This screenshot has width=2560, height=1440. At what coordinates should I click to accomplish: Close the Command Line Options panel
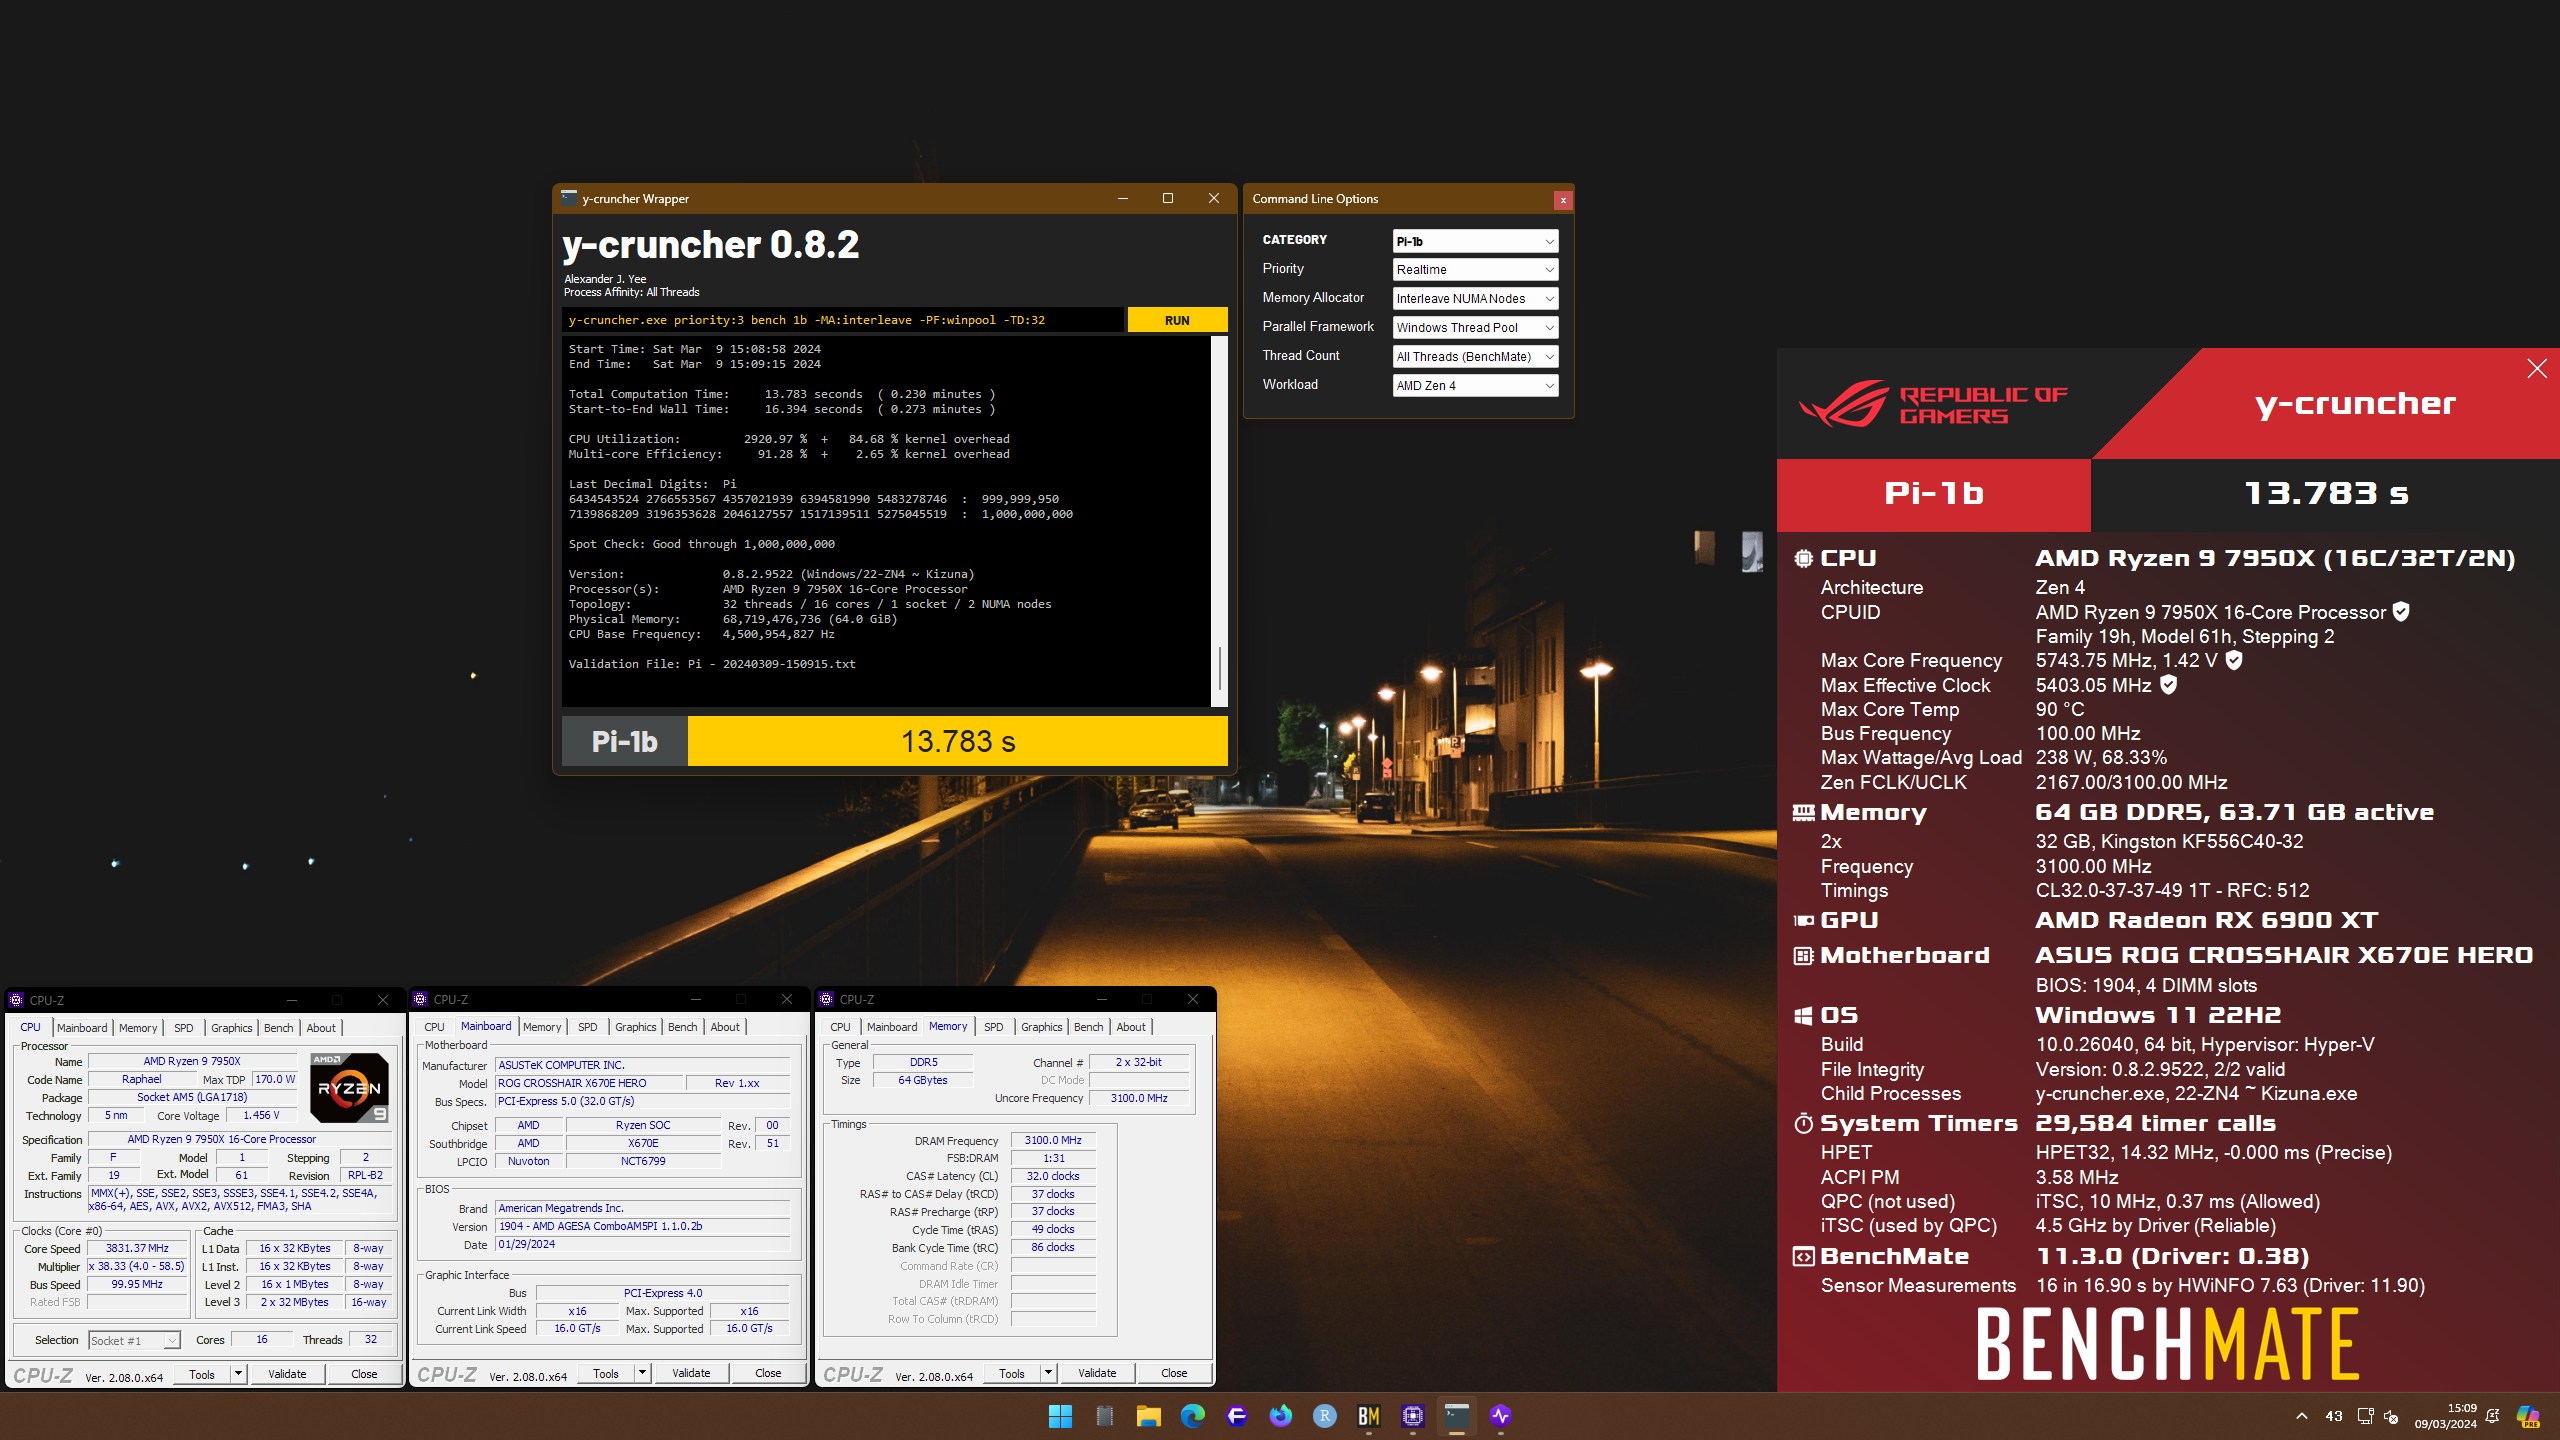tap(1562, 200)
